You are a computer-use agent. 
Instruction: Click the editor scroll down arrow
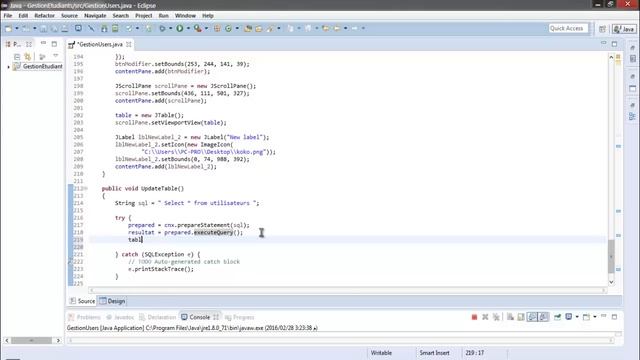coord(611,282)
